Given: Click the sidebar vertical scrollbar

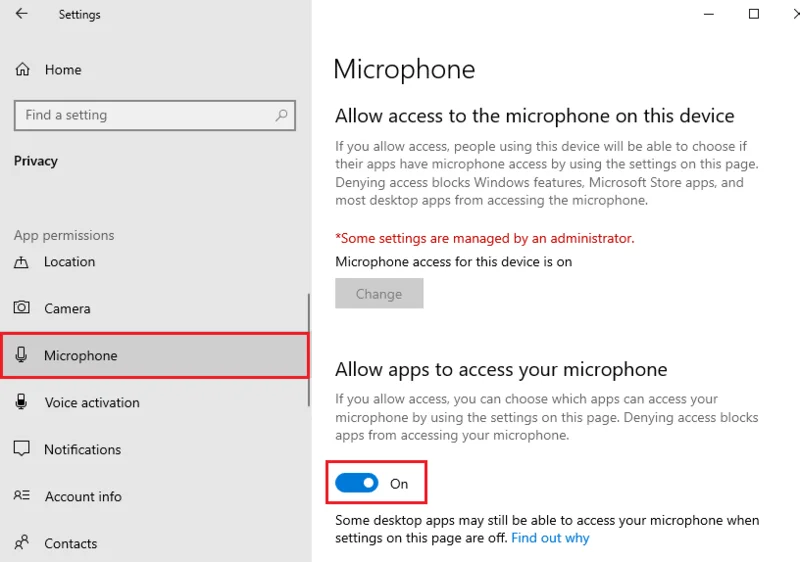Looking at the screenshot, I should (309, 350).
